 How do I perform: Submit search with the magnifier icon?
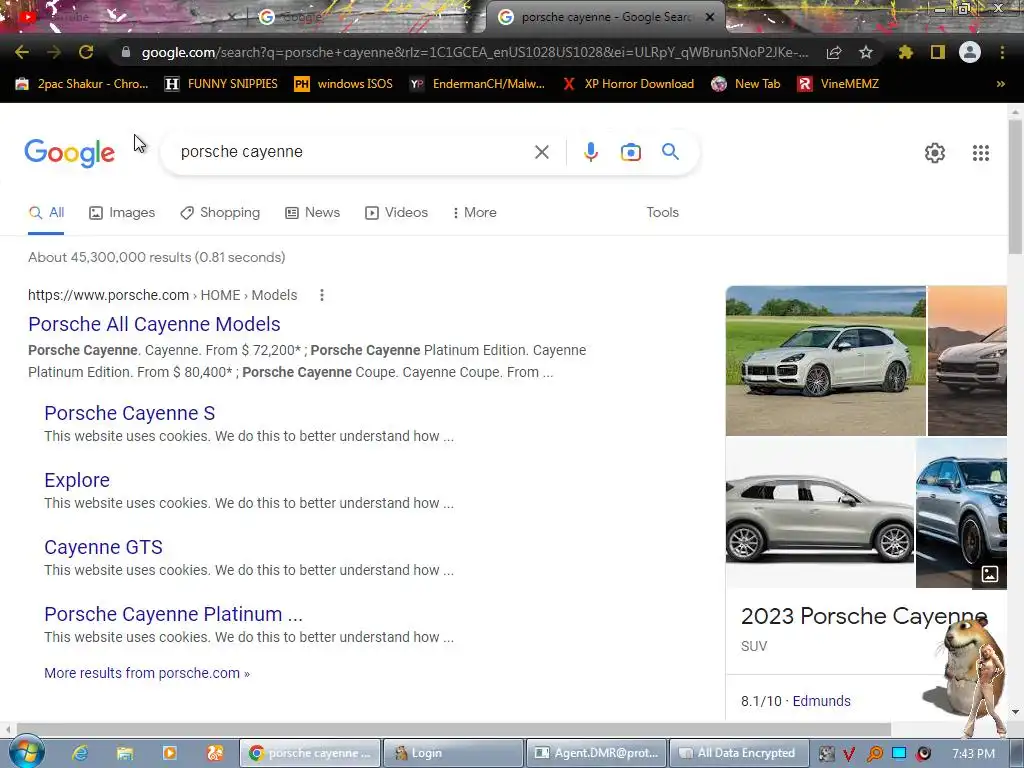pos(670,152)
